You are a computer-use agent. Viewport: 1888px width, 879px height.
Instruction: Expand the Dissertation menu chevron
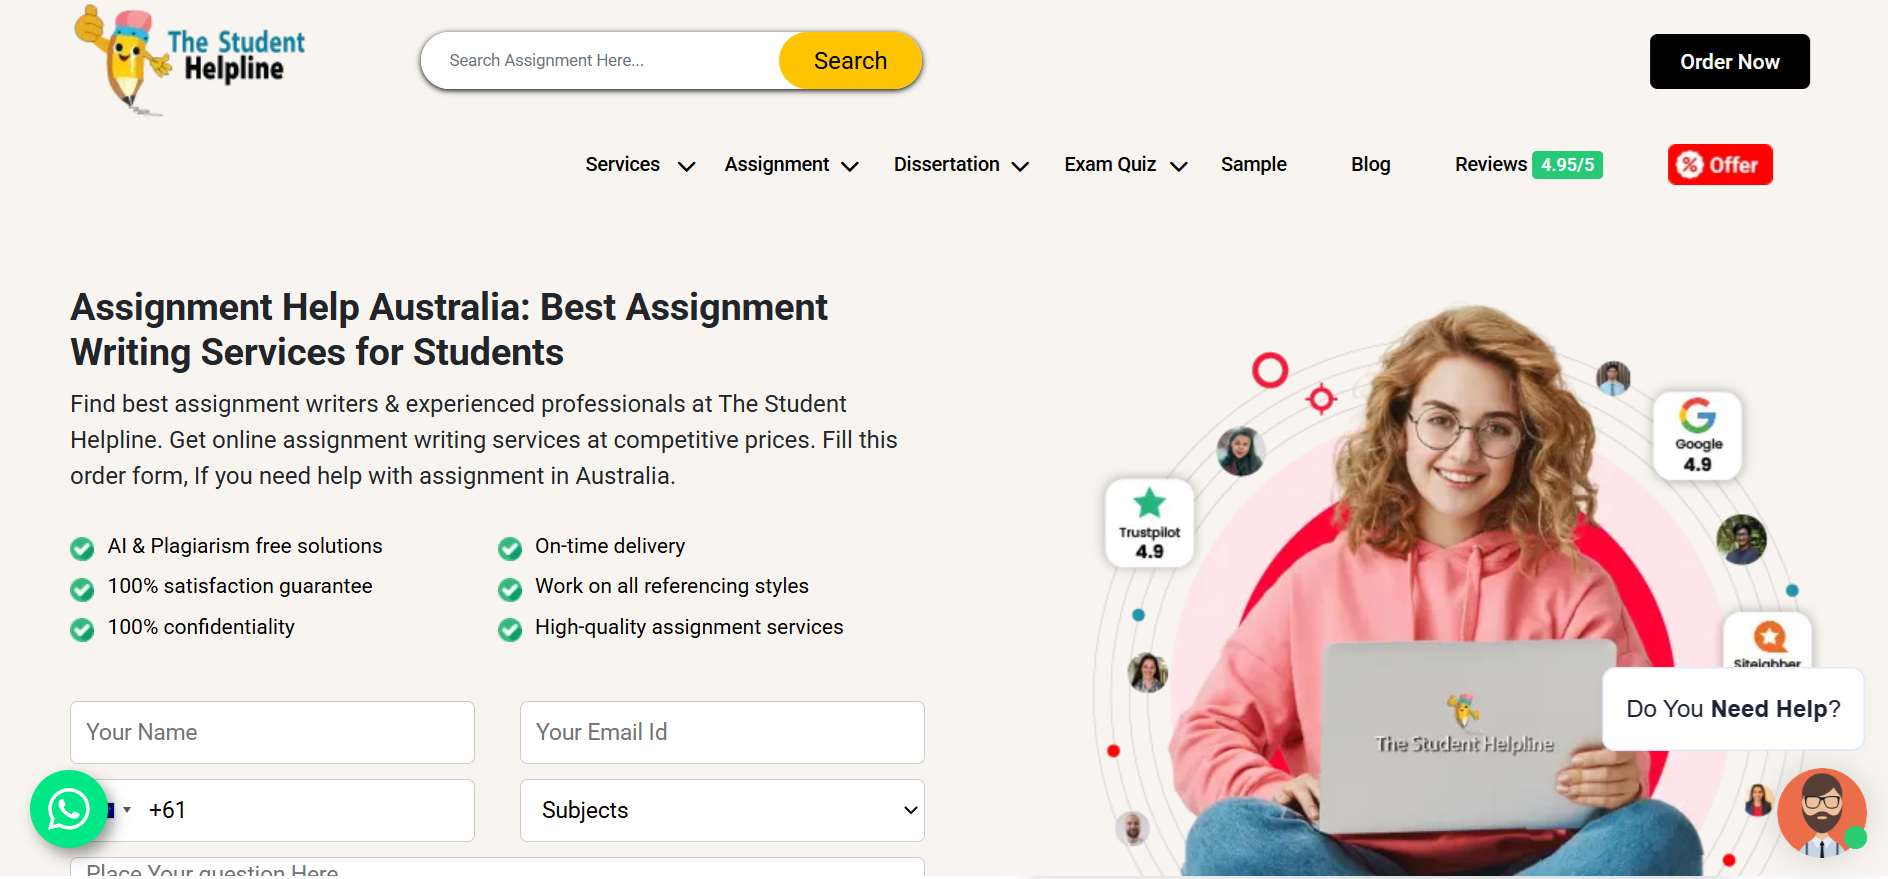coord(1020,166)
